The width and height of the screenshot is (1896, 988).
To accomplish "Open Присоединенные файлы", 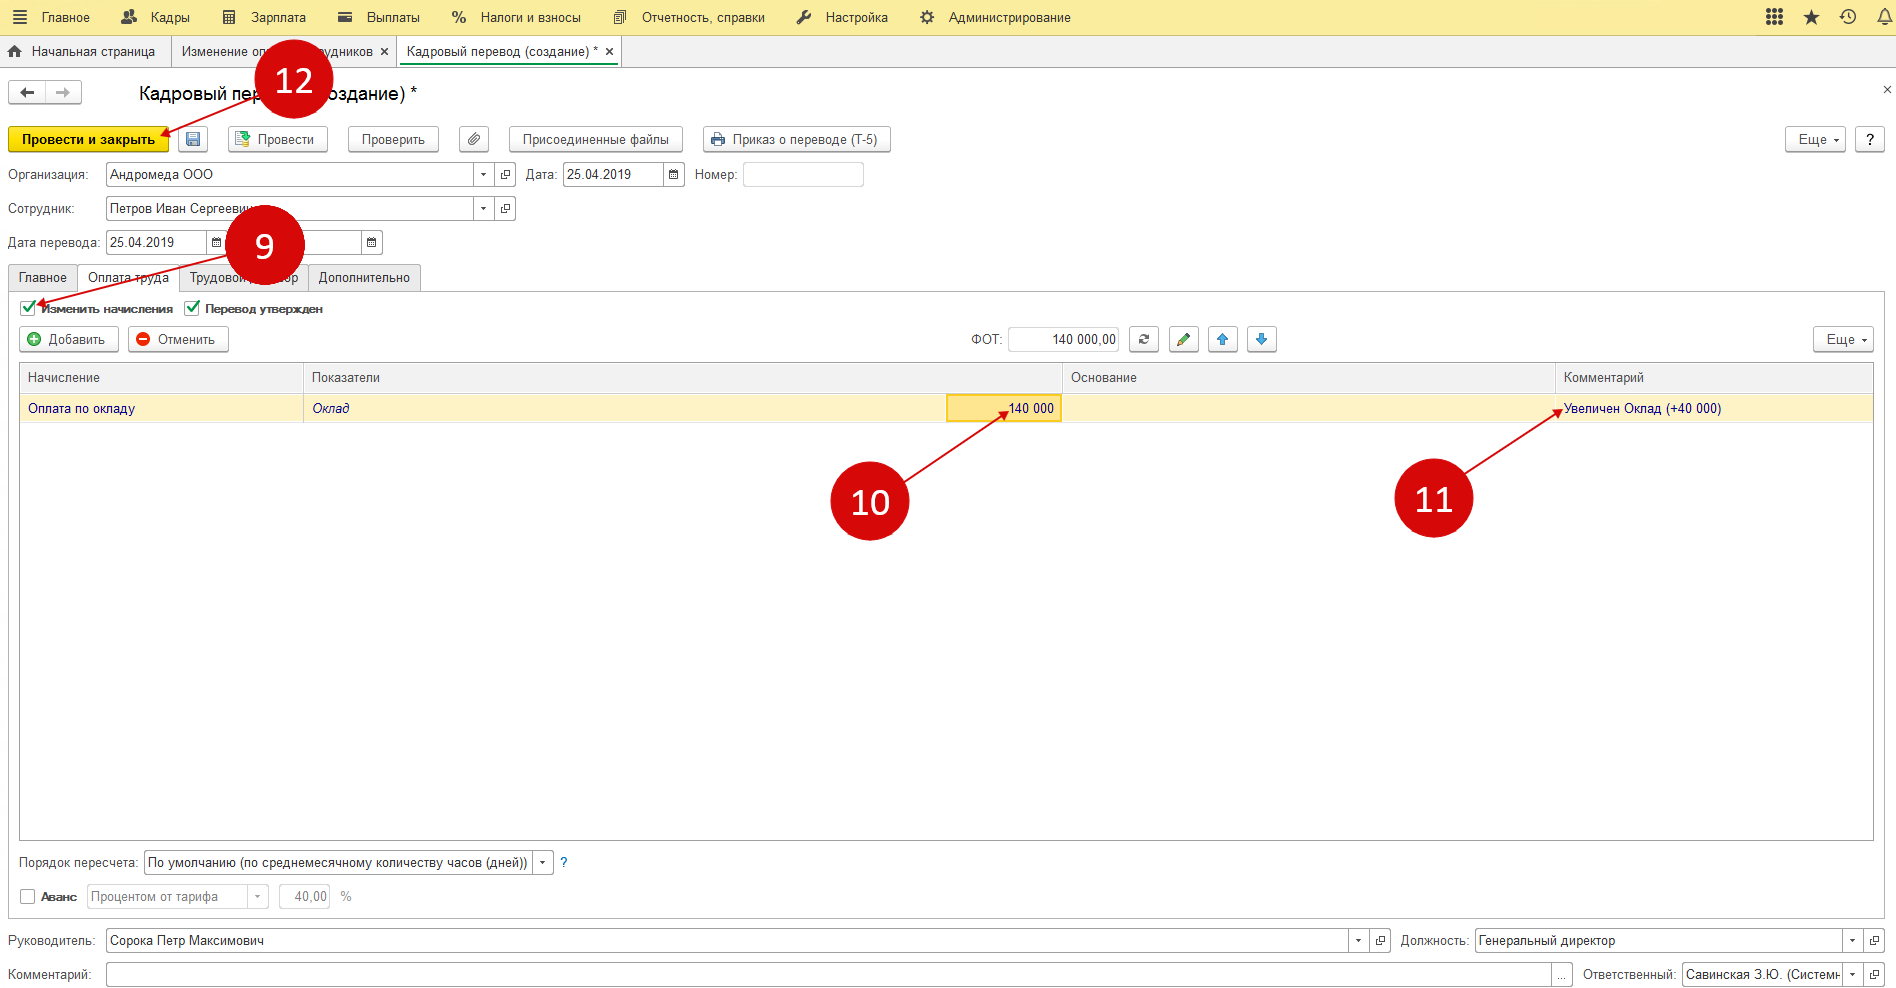I will tap(596, 139).
